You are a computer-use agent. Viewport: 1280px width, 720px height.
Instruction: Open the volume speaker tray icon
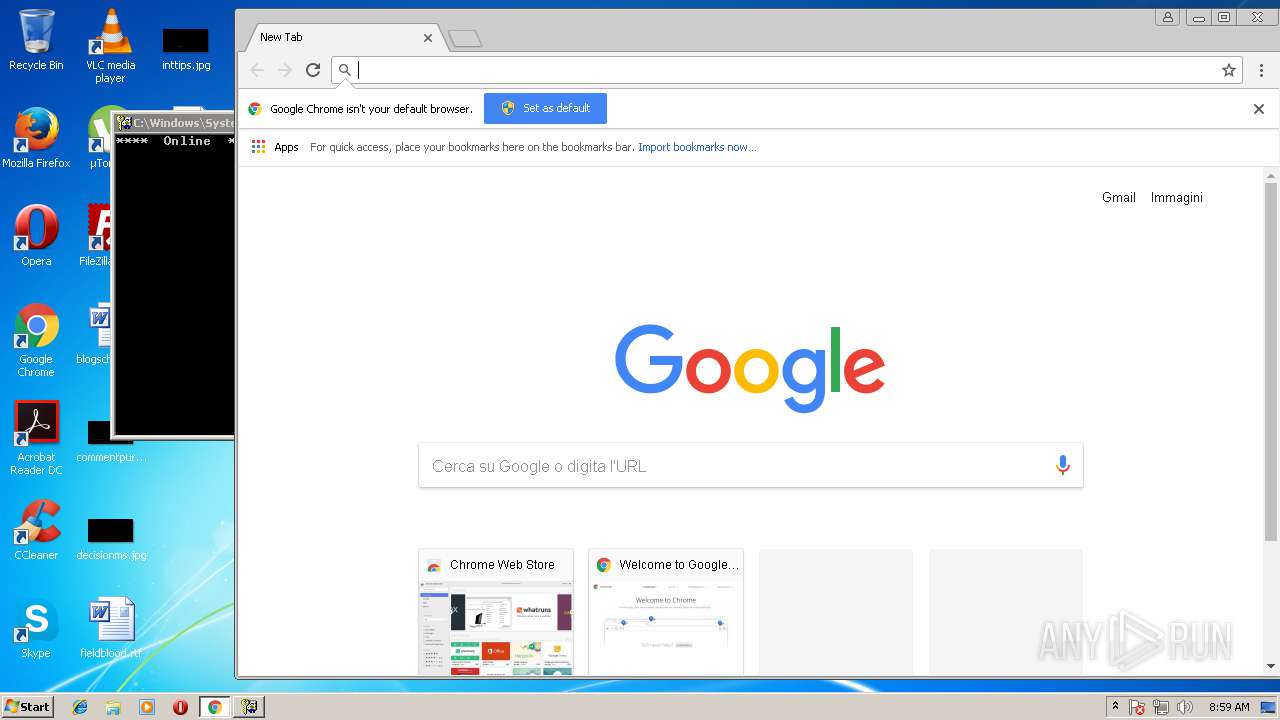(1185, 707)
